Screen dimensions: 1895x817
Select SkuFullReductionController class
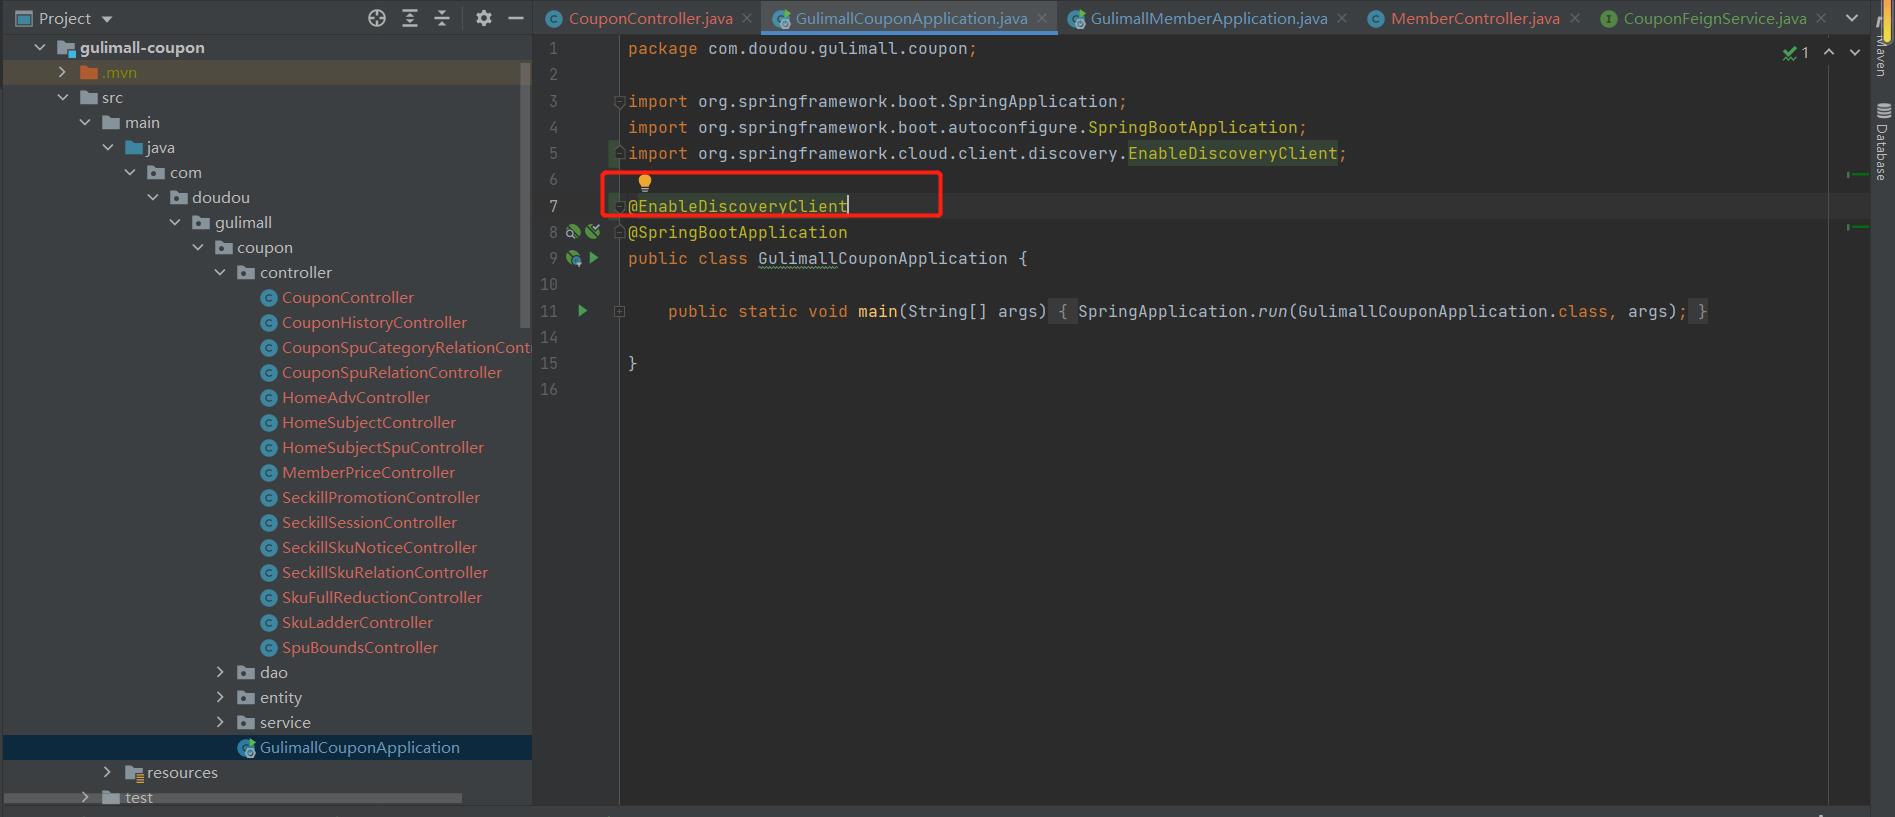pyautogui.click(x=381, y=597)
